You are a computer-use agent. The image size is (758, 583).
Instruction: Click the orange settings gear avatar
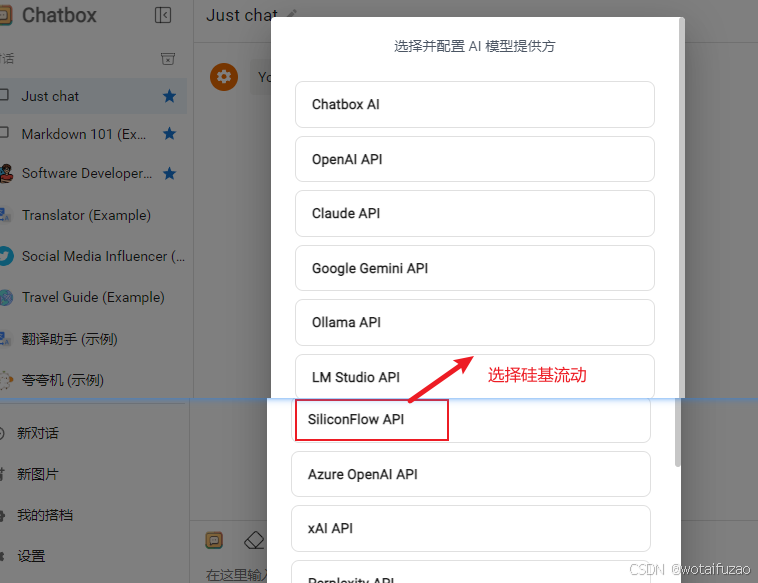224,77
